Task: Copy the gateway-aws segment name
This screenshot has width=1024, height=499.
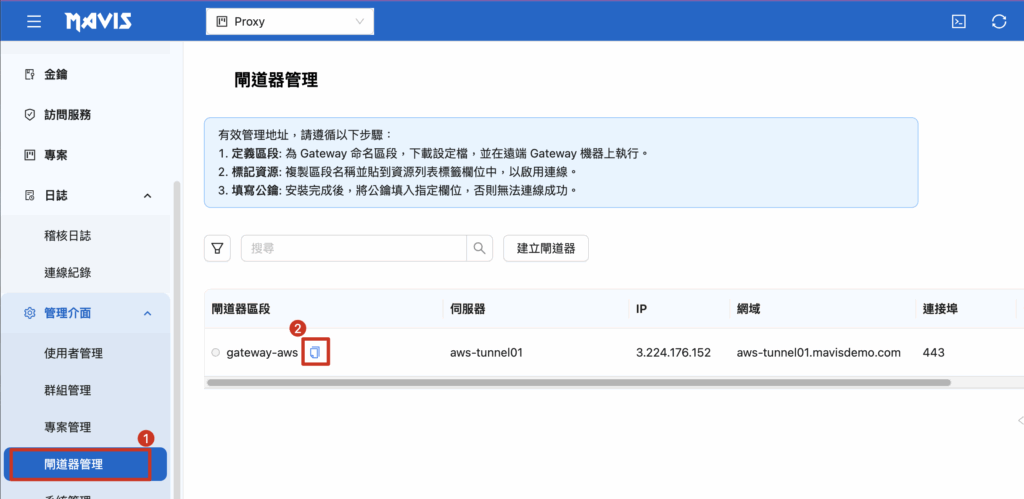Action: coord(316,353)
